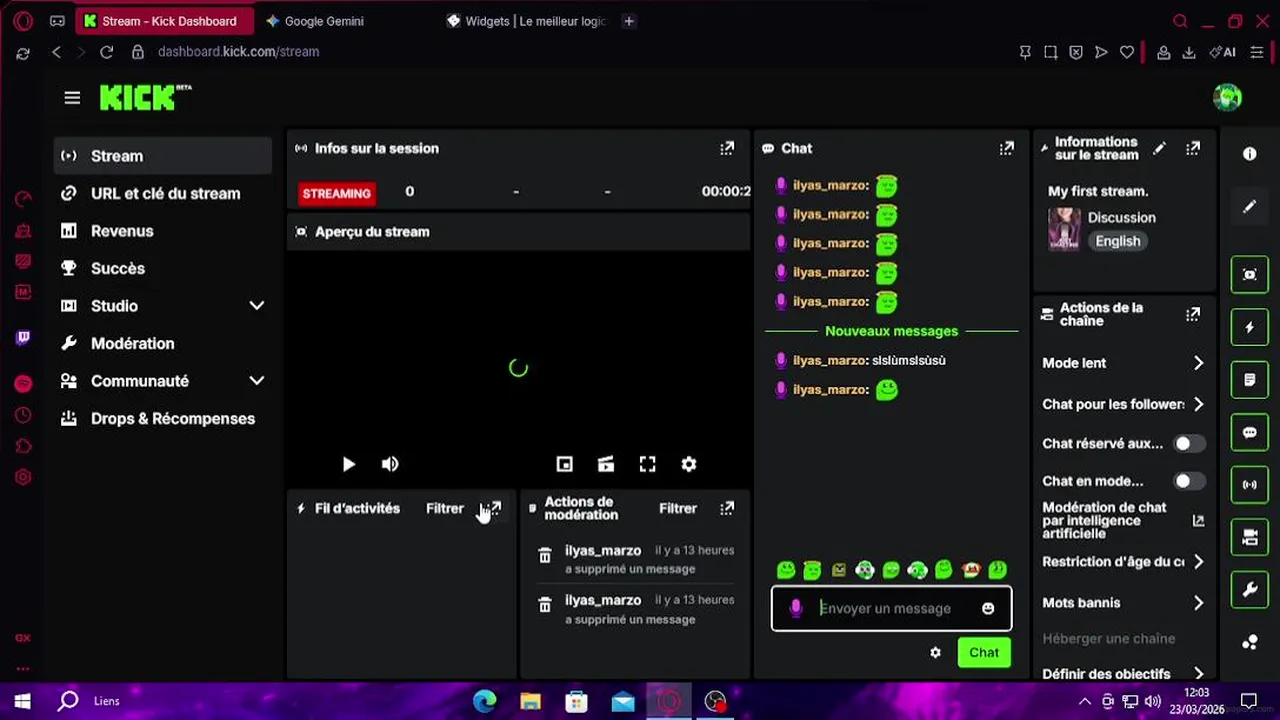Enable the preview mini-player mode
1280x720 pixels.
click(x=565, y=464)
